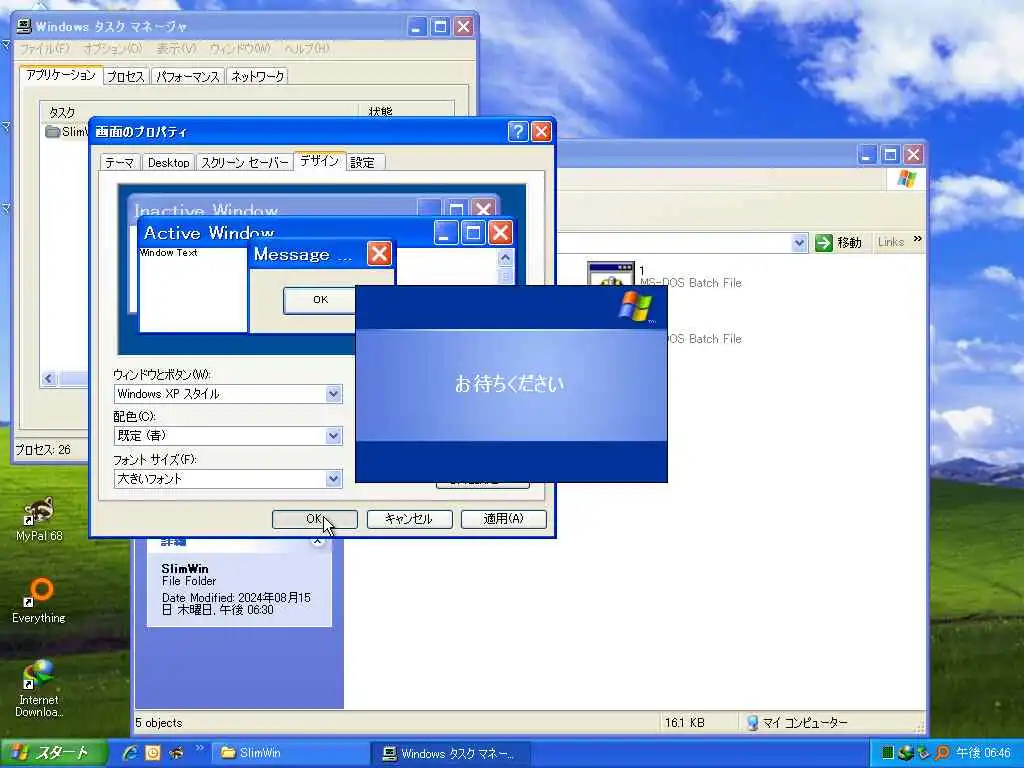Click the third quick launch icon

[x=176, y=752]
